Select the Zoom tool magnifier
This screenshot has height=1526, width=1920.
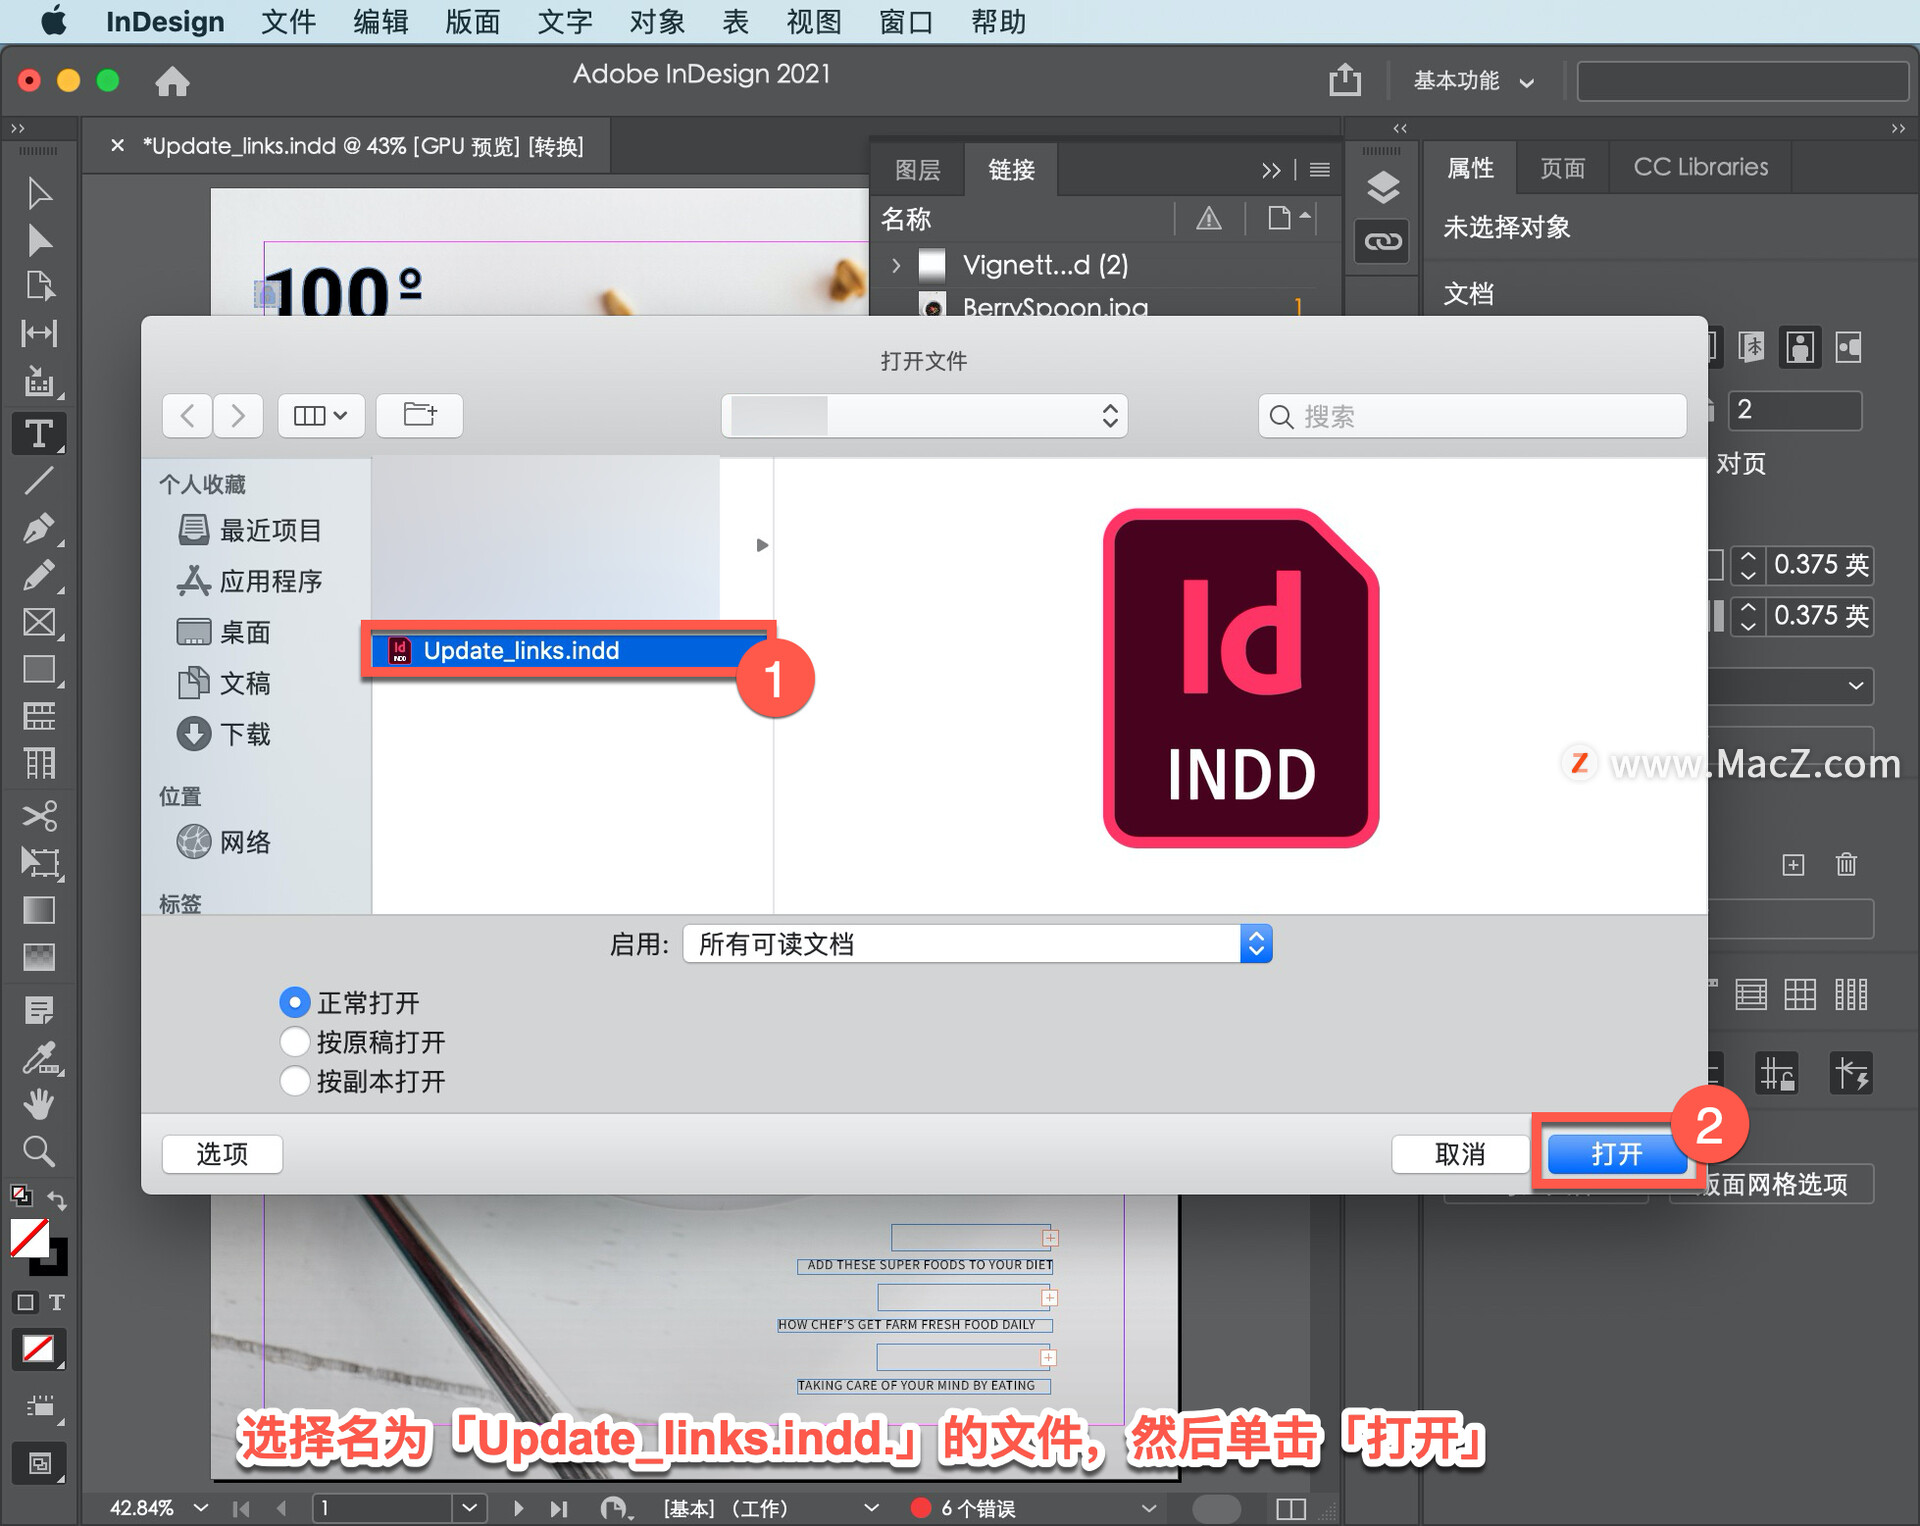pyautogui.click(x=38, y=1151)
